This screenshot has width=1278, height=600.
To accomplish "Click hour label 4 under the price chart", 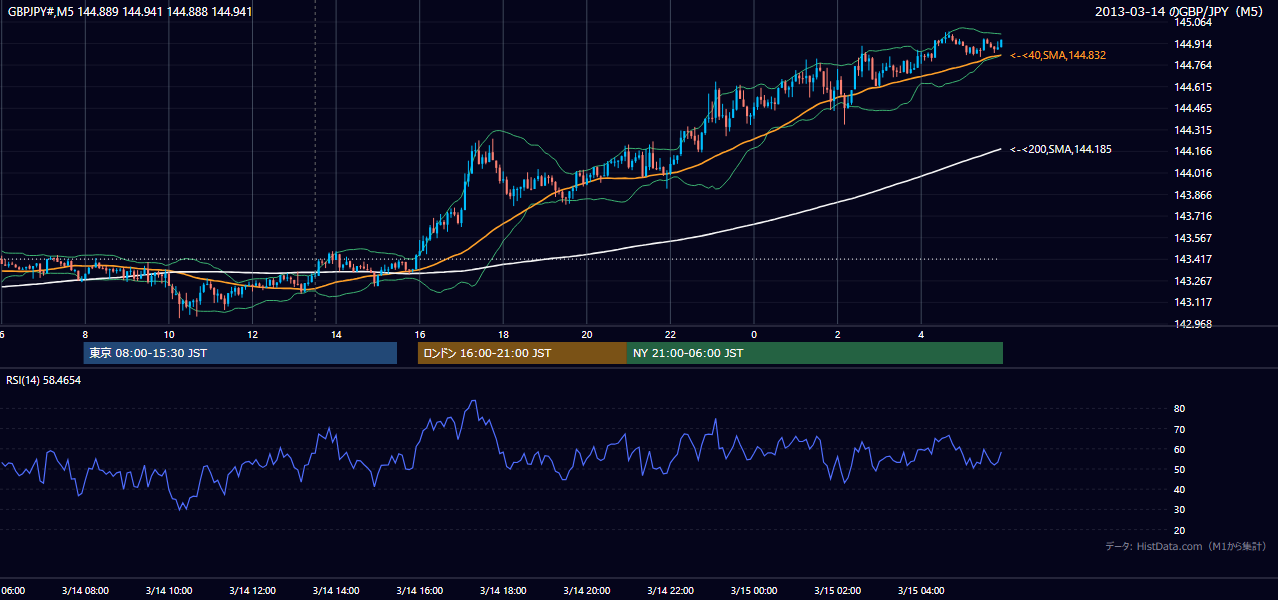I will pos(921,334).
